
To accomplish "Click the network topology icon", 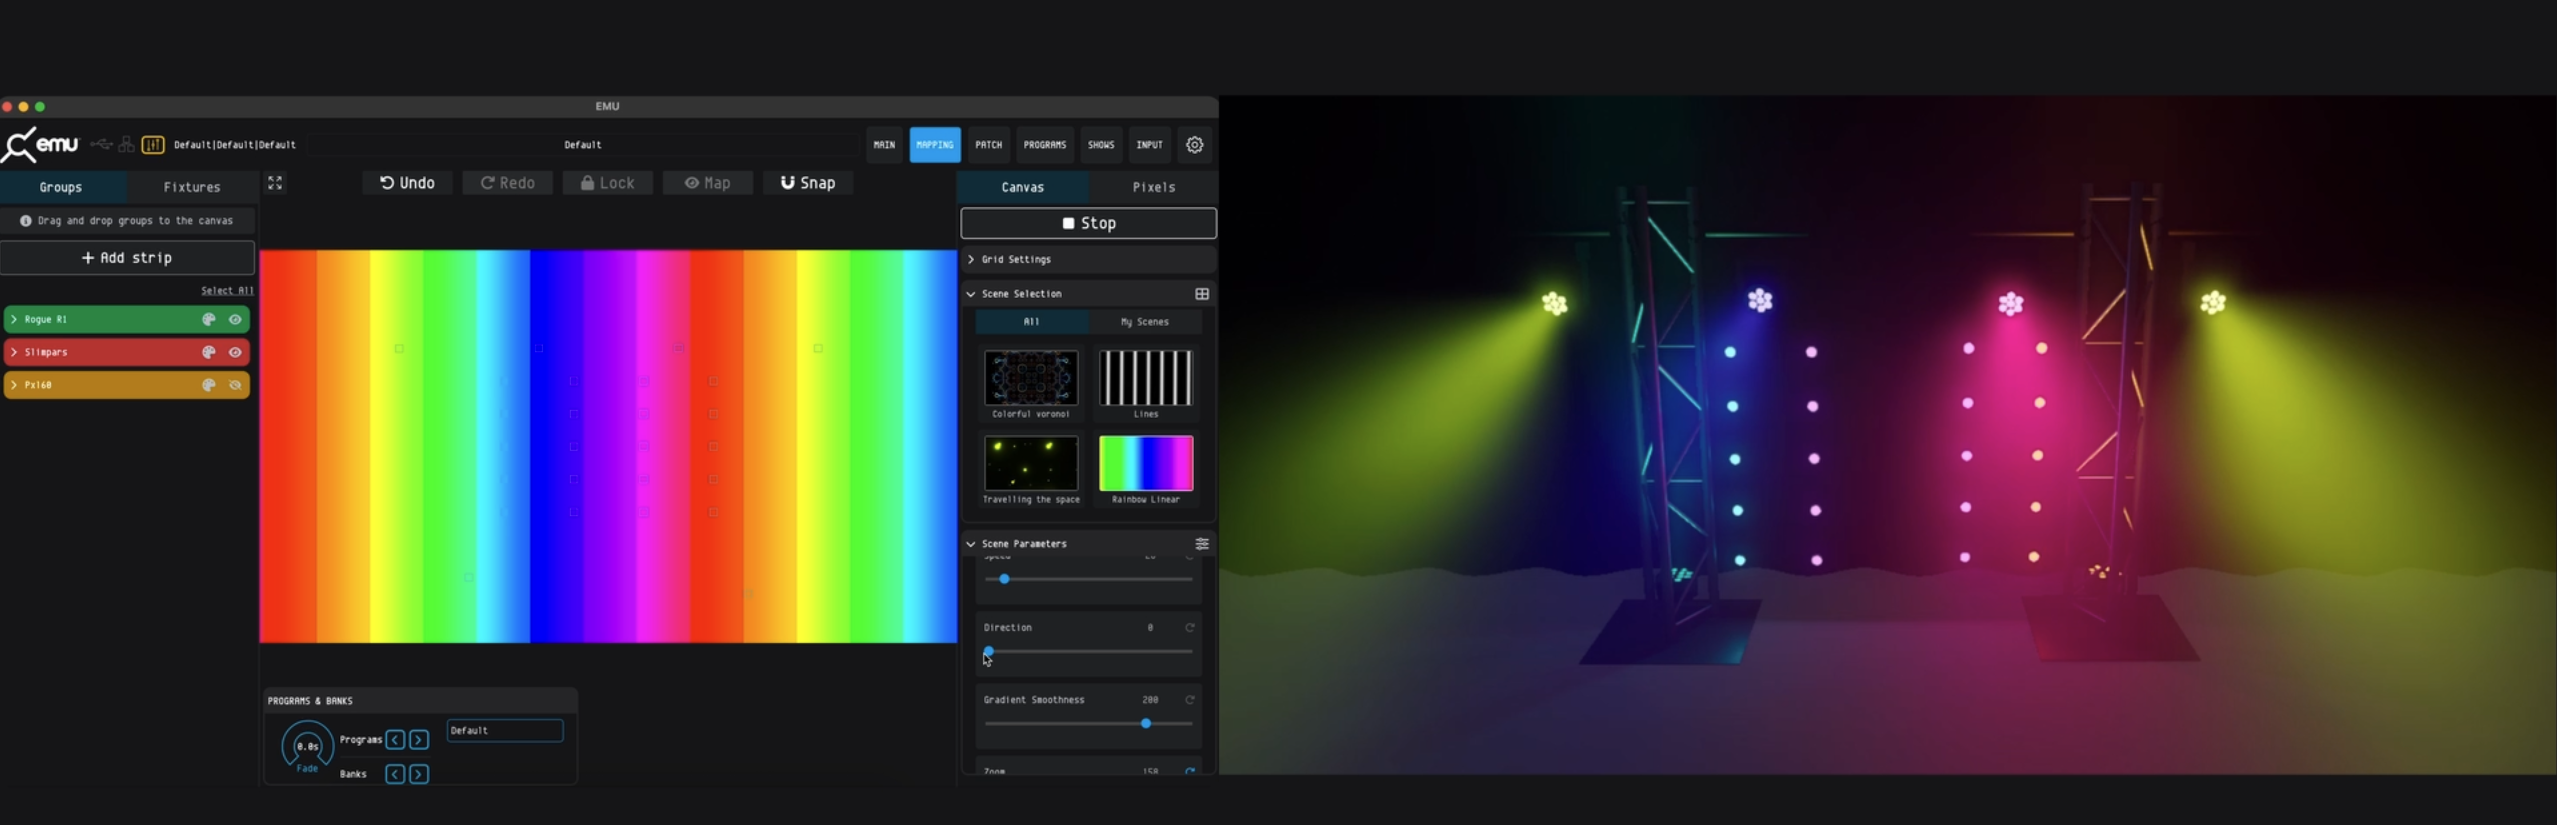I will 127,145.
